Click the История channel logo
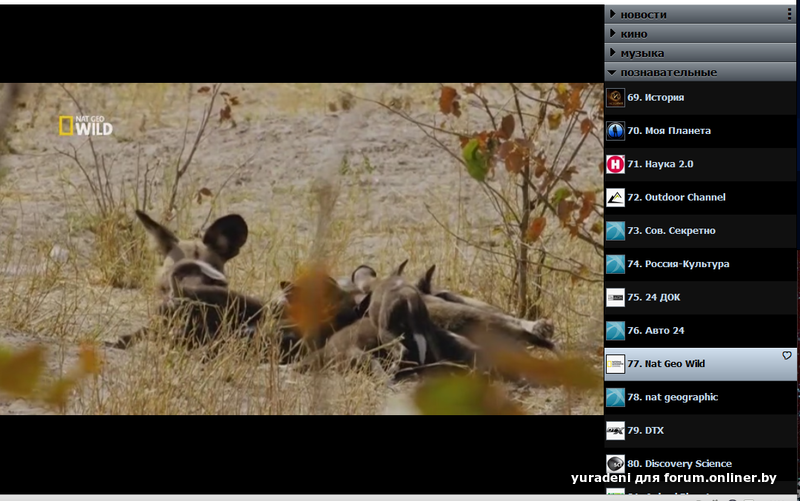The image size is (800, 501). 615,97
